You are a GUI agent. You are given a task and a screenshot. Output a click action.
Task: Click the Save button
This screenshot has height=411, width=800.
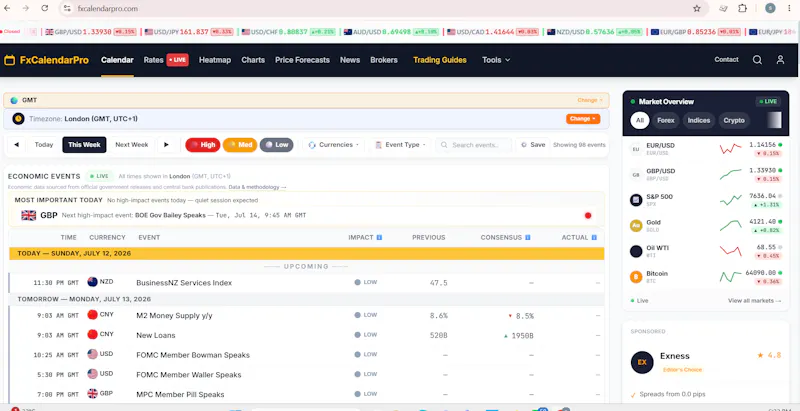[x=533, y=145]
